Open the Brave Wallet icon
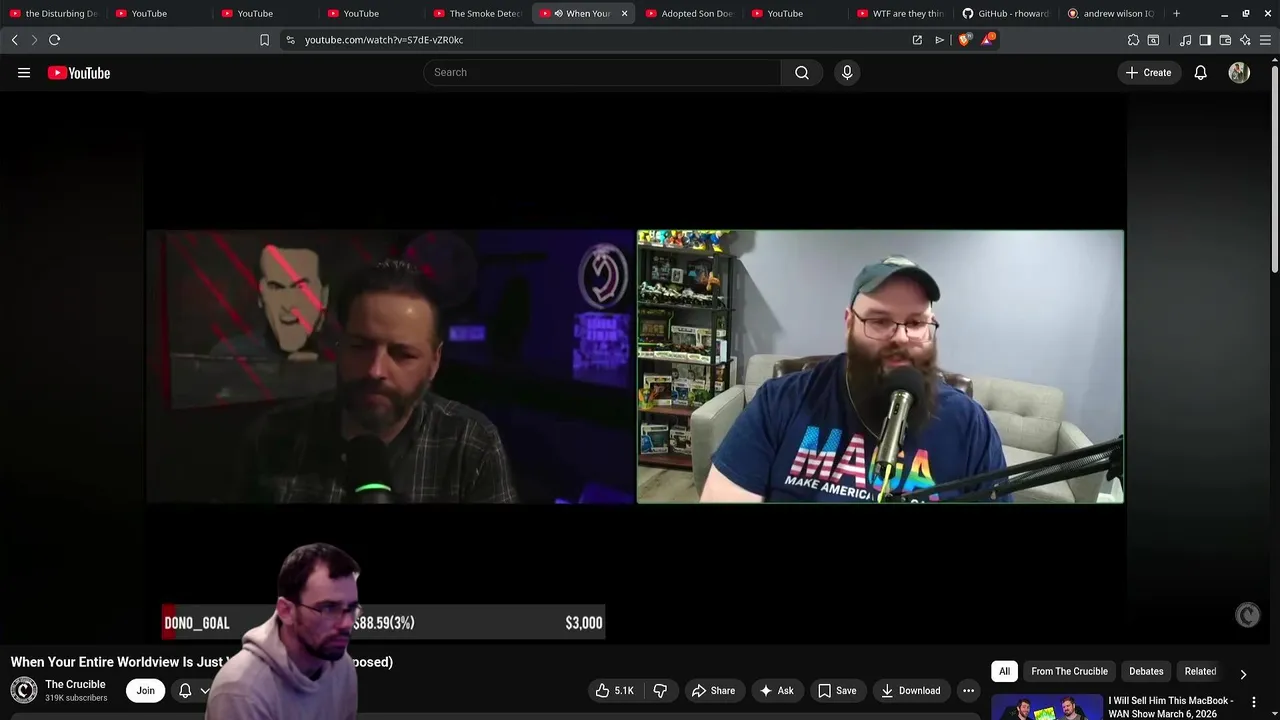The height and width of the screenshot is (720, 1280). (x=1225, y=40)
